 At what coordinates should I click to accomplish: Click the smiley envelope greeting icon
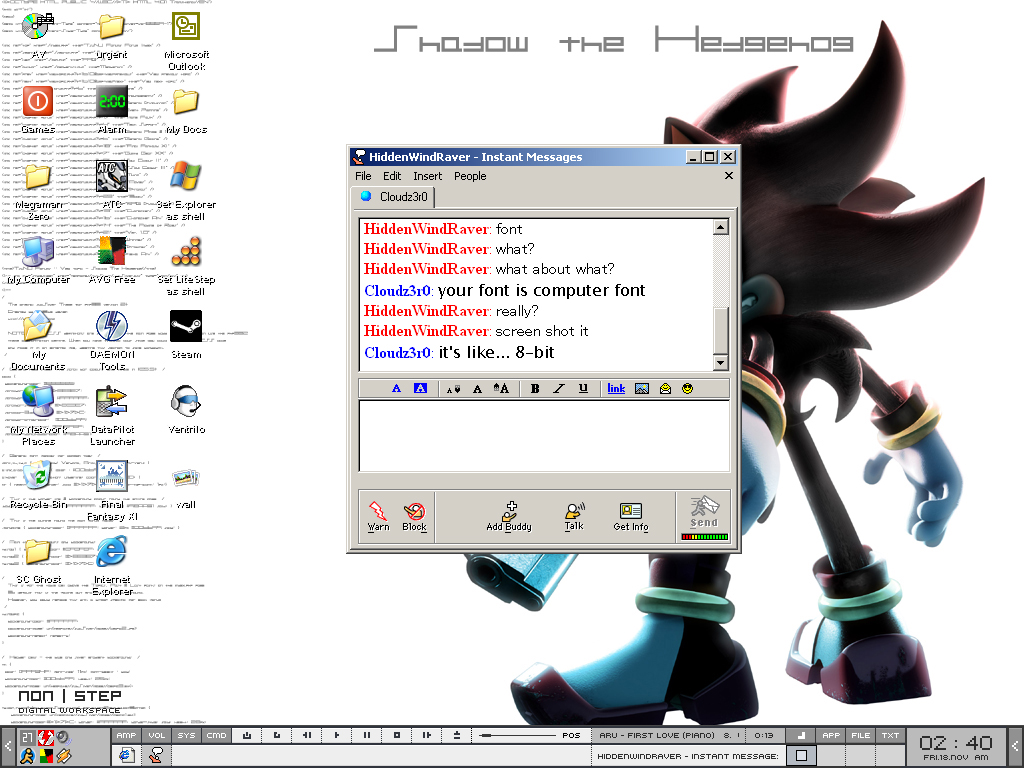[x=665, y=389]
